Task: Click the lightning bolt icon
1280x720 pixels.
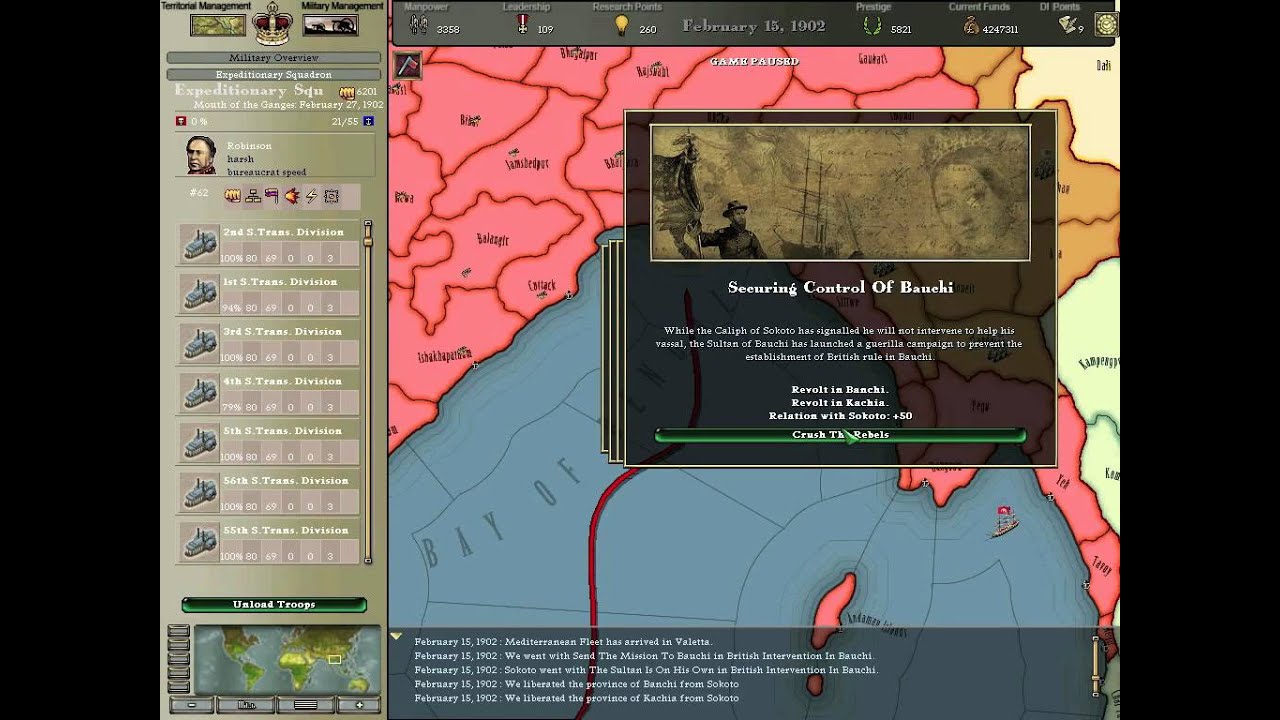Action: [x=311, y=196]
